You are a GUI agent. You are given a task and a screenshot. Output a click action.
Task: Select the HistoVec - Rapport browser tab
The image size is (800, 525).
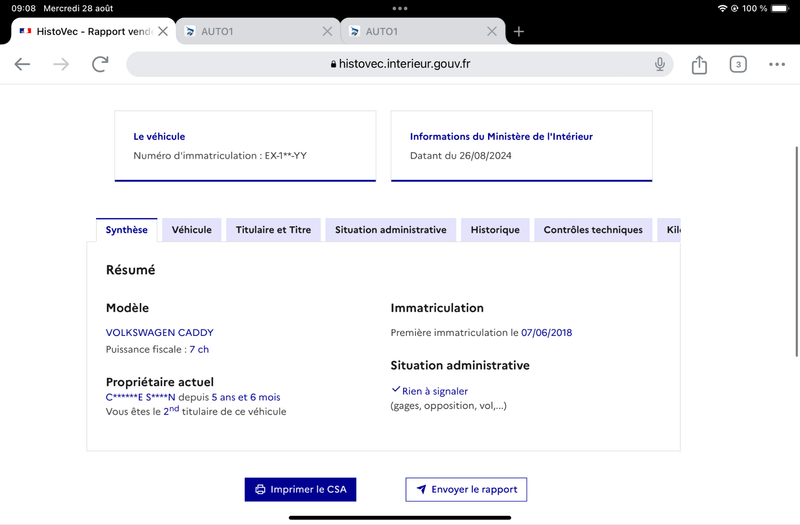[93, 32]
